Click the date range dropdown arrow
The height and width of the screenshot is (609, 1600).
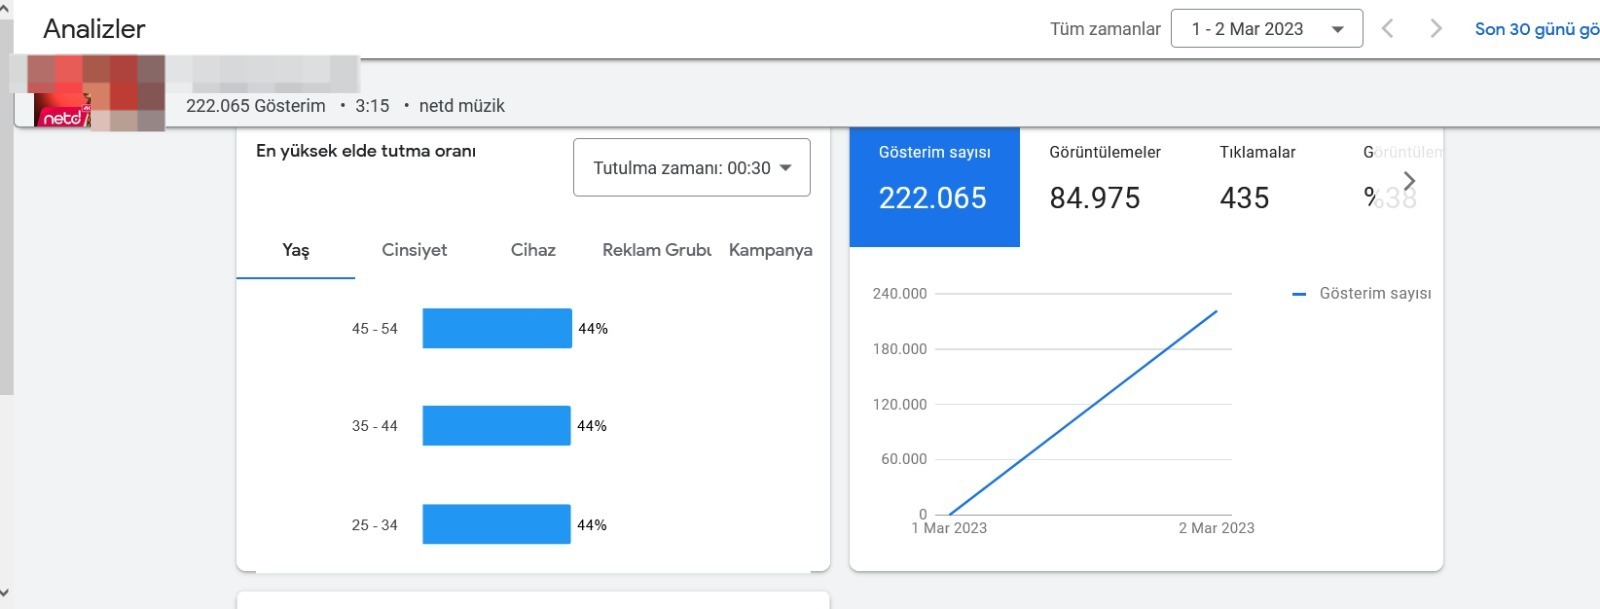1337,30
